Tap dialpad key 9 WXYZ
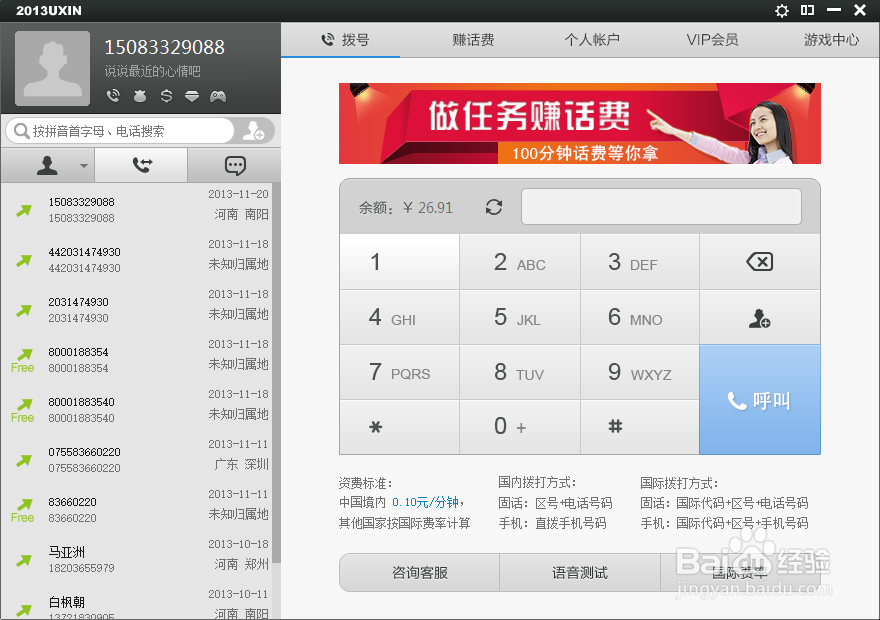Image resolution: width=880 pixels, height=620 pixels. pos(640,372)
